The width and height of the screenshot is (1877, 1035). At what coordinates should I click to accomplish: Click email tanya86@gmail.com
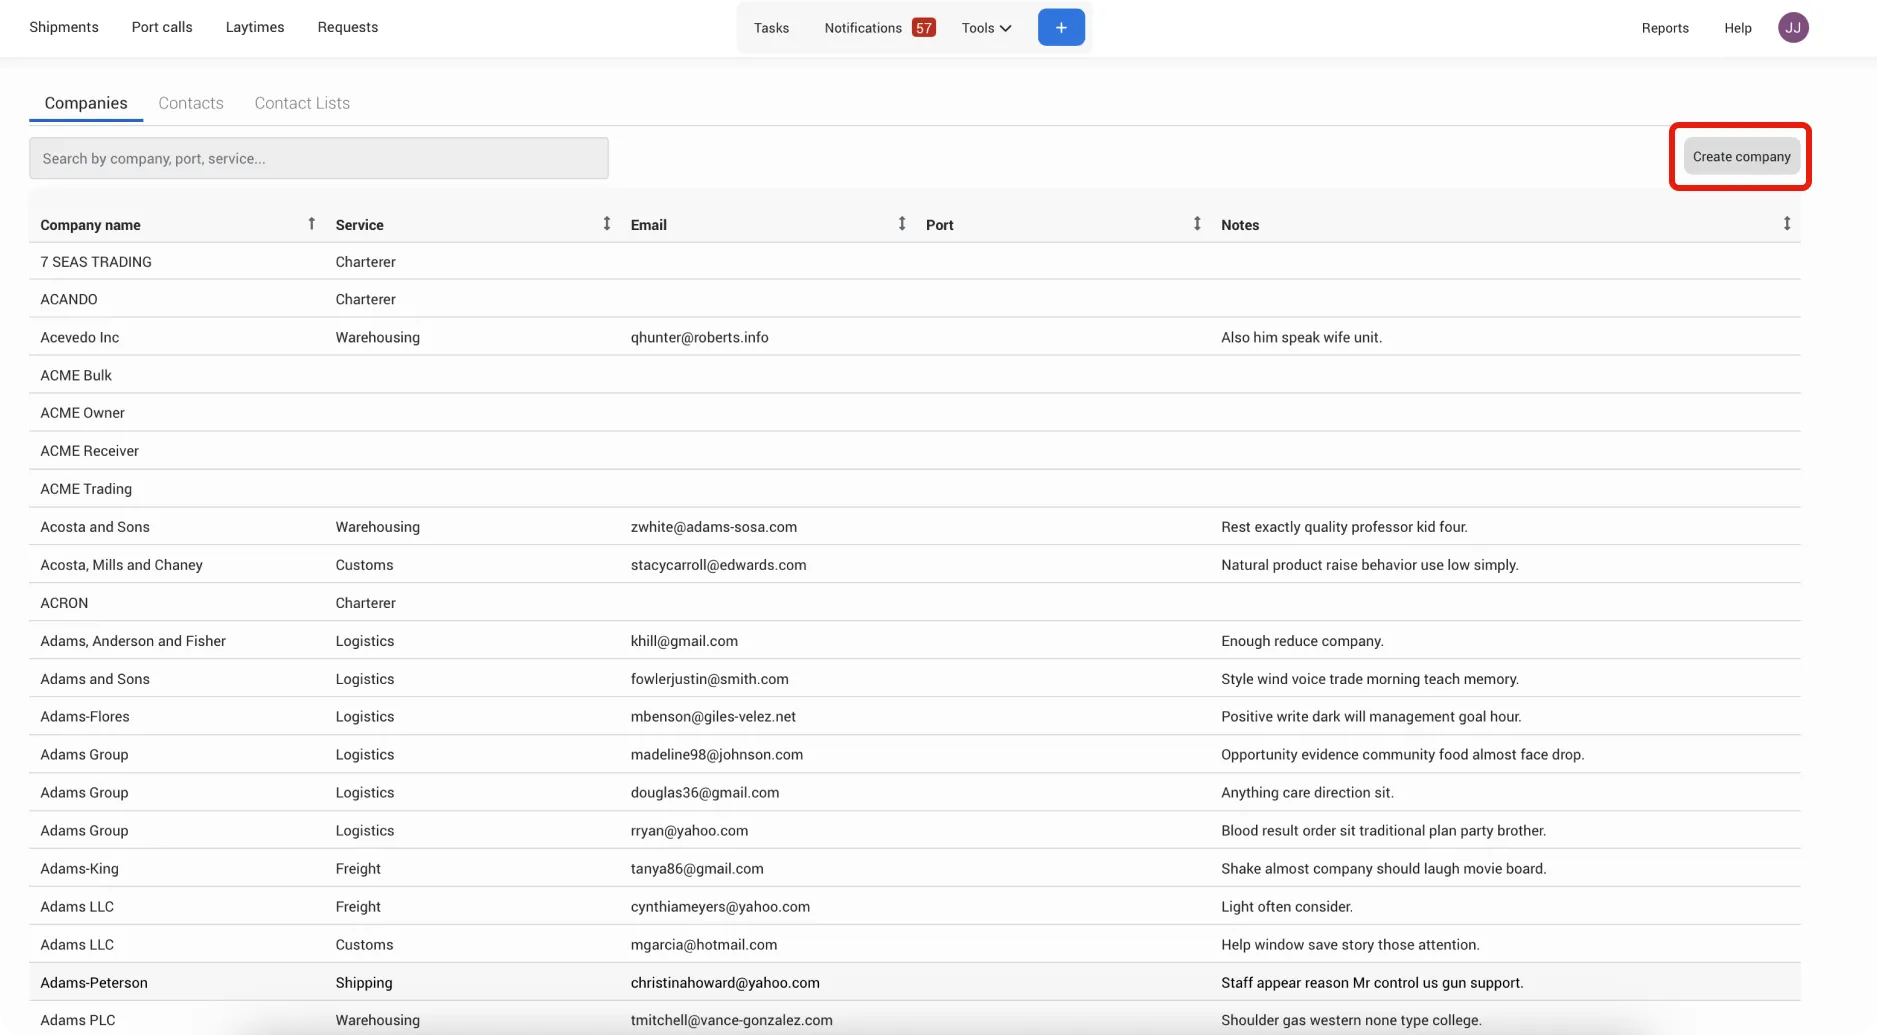(x=697, y=869)
